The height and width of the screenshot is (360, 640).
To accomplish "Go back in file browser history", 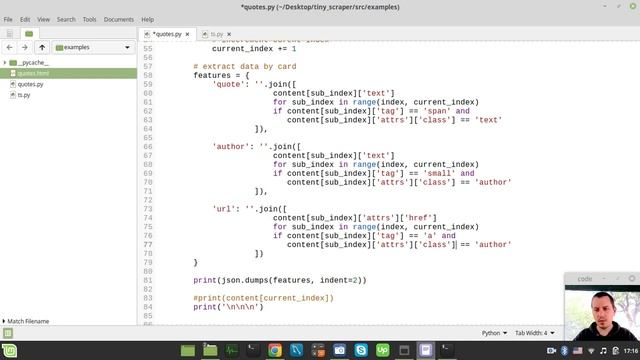I will pos(9,47).
